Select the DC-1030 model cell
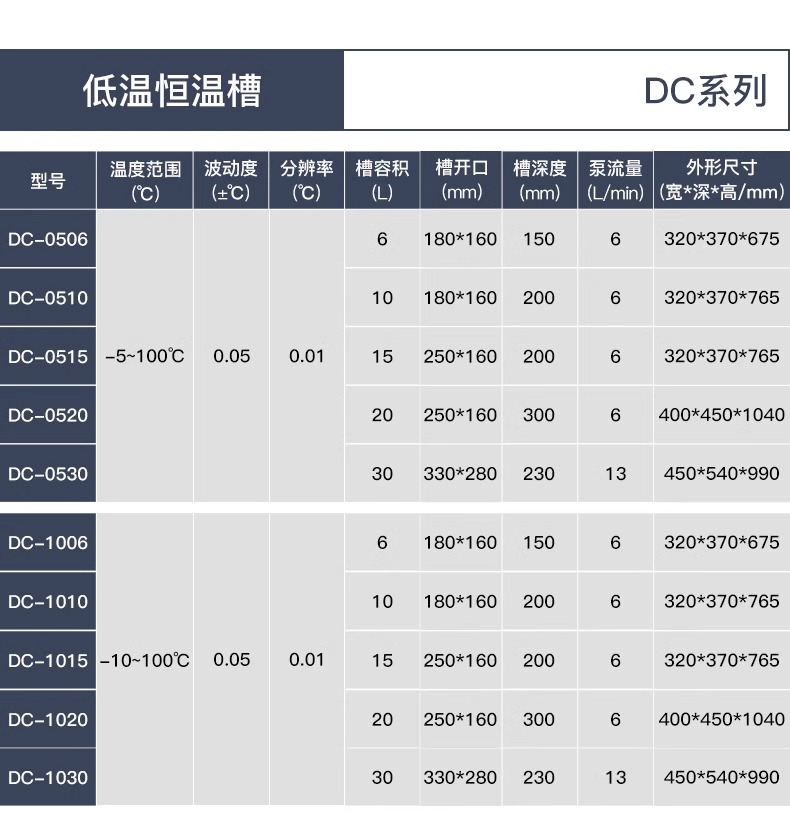790x813 pixels. tap(48, 777)
